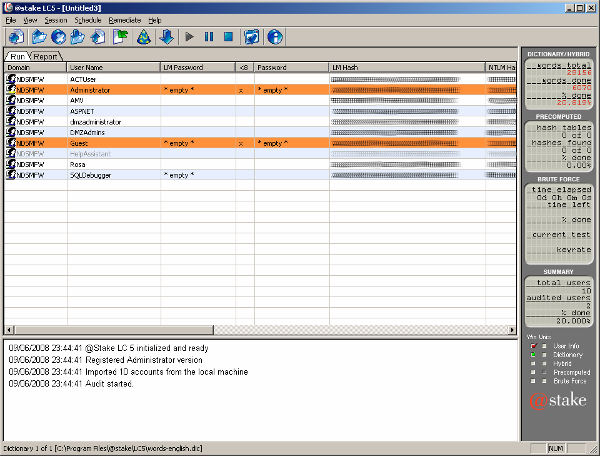This screenshot has width=600, height=456.
Task: Click the user icon in Administrator row
Action: [11, 90]
